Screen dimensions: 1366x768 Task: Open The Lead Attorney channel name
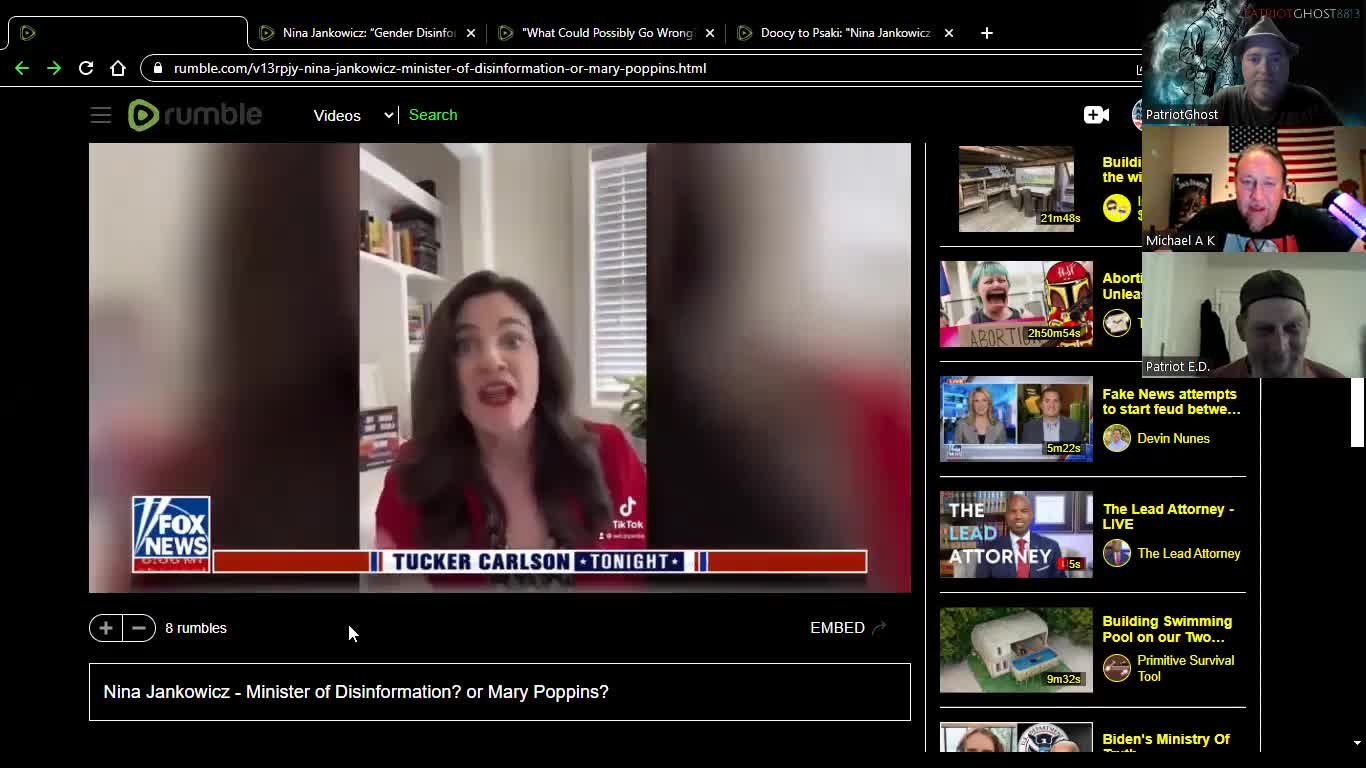1188,553
